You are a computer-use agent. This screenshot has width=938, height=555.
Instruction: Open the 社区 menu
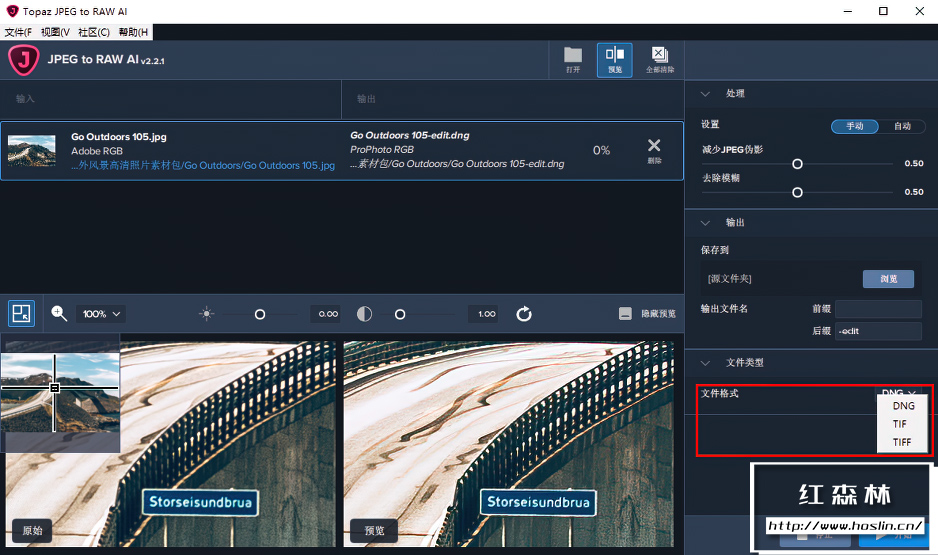tap(94, 32)
